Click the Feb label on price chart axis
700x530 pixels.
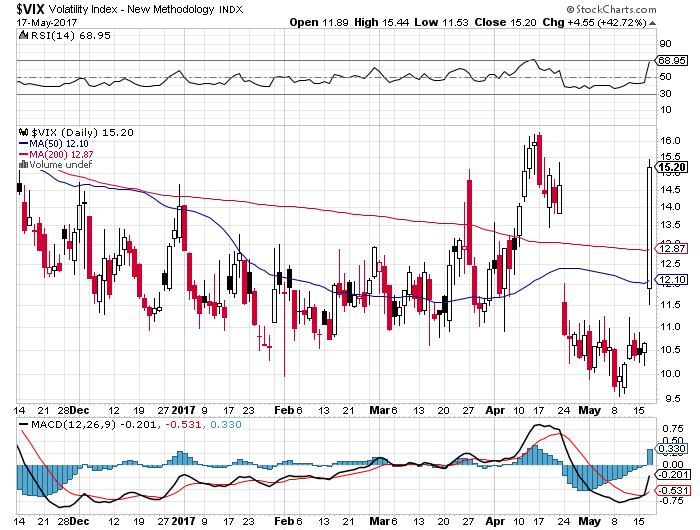pos(284,410)
